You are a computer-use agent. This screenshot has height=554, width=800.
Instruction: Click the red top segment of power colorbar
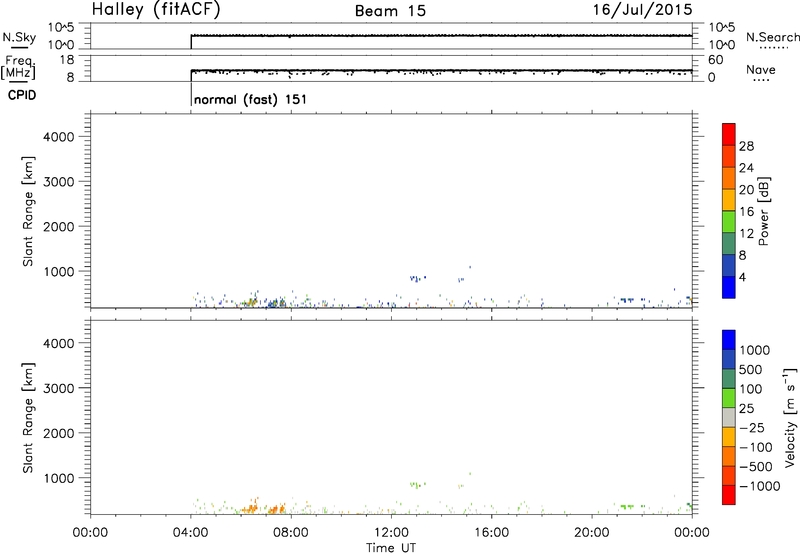click(729, 134)
